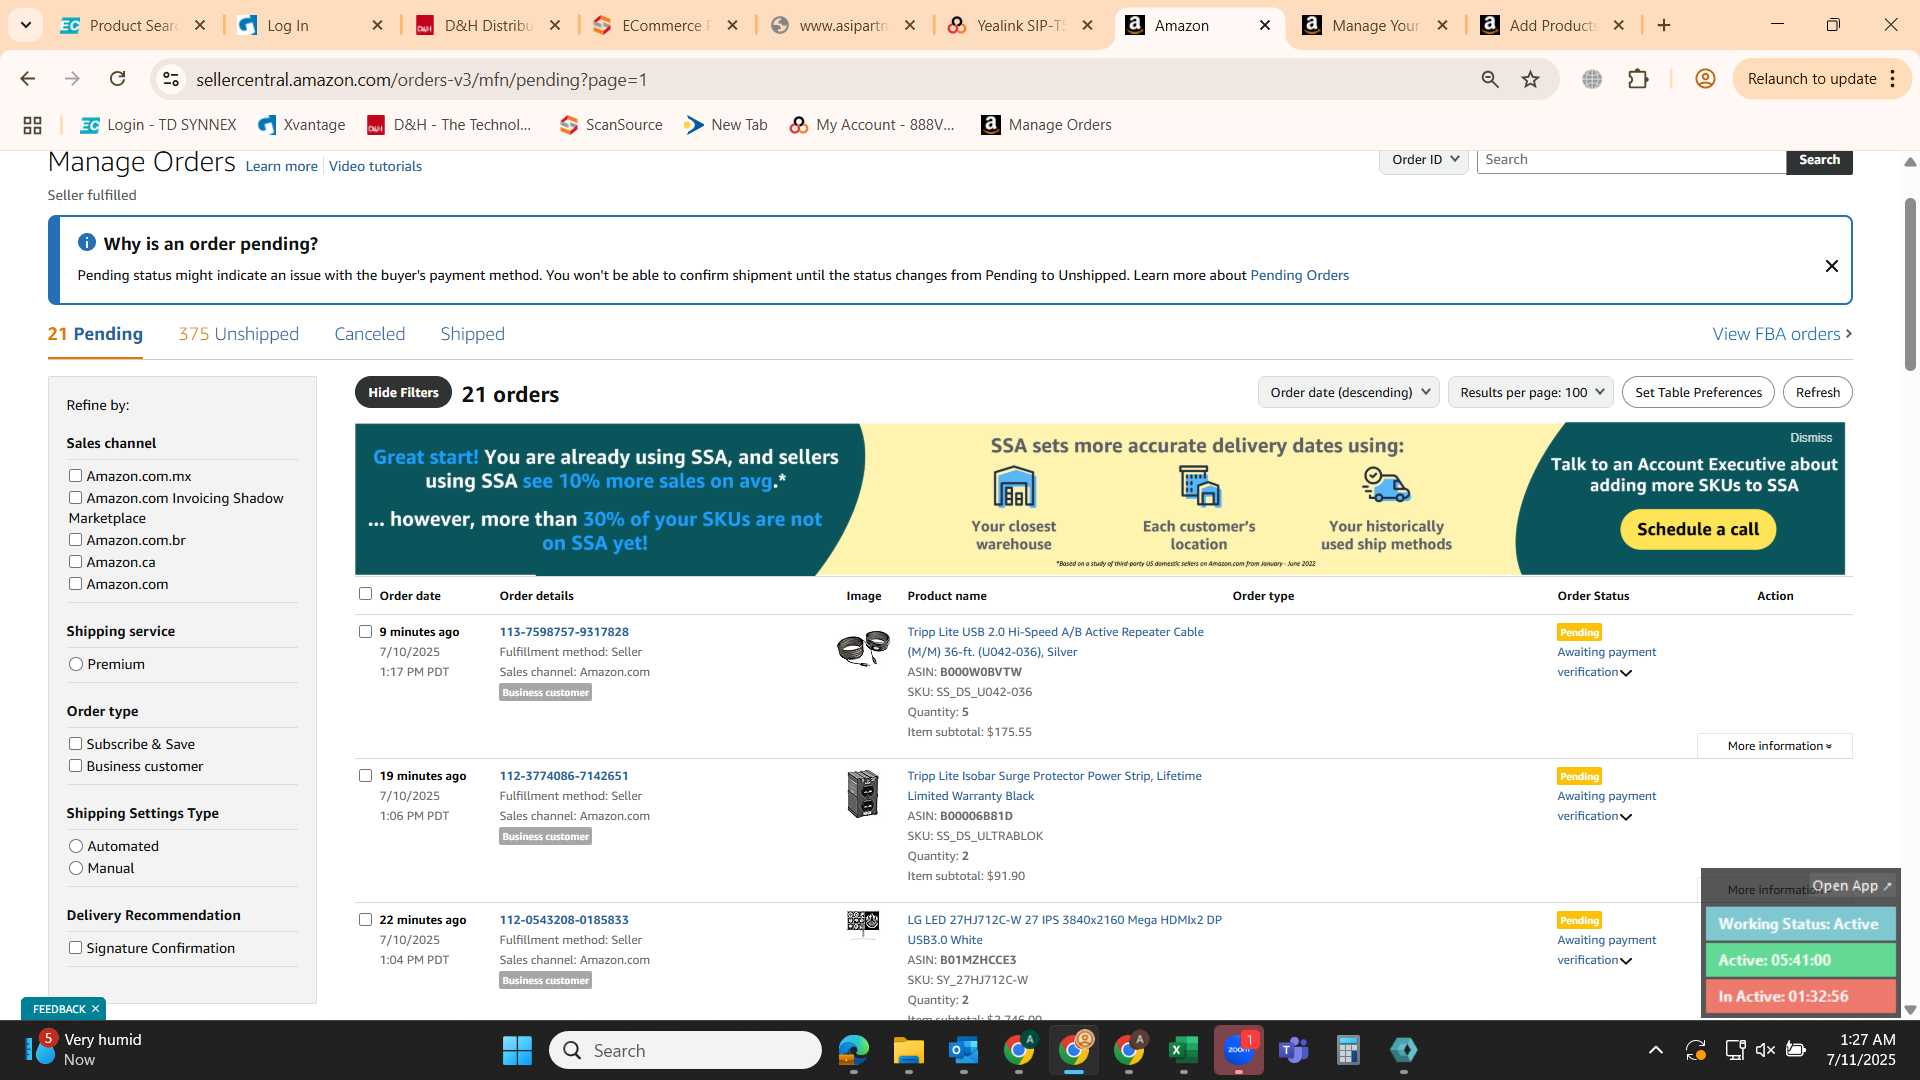Check the Business customer order type filter
Screen dimensions: 1920x1080
(x=75, y=766)
